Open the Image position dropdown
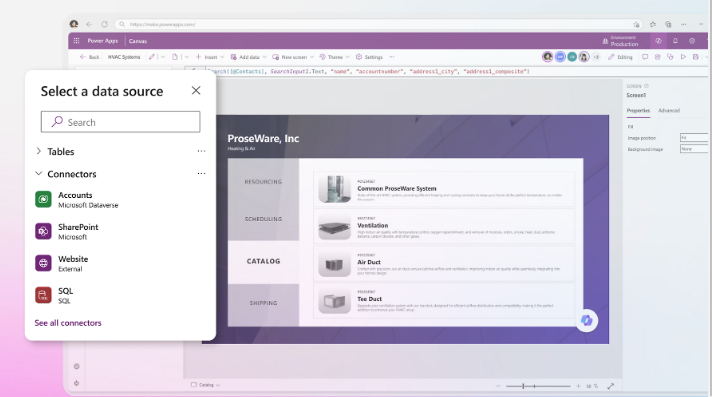Screen dimensions: 712x397 (694, 138)
